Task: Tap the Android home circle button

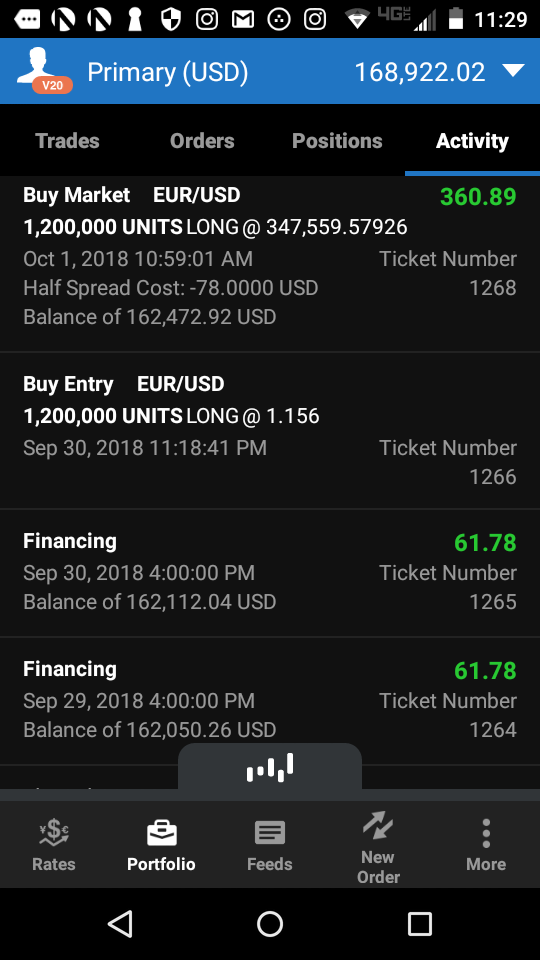Action: click(270, 924)
